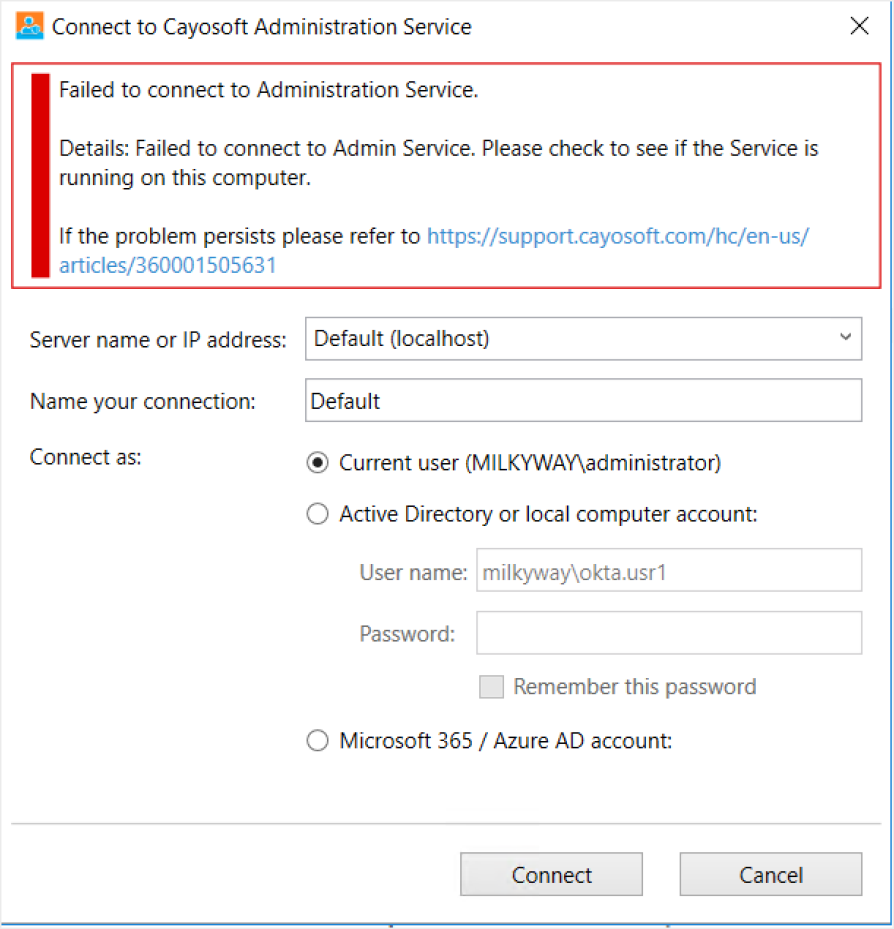The image size is (894, 929).
Task: Enable Remember this password checkbox
Action: coord(491,687)
